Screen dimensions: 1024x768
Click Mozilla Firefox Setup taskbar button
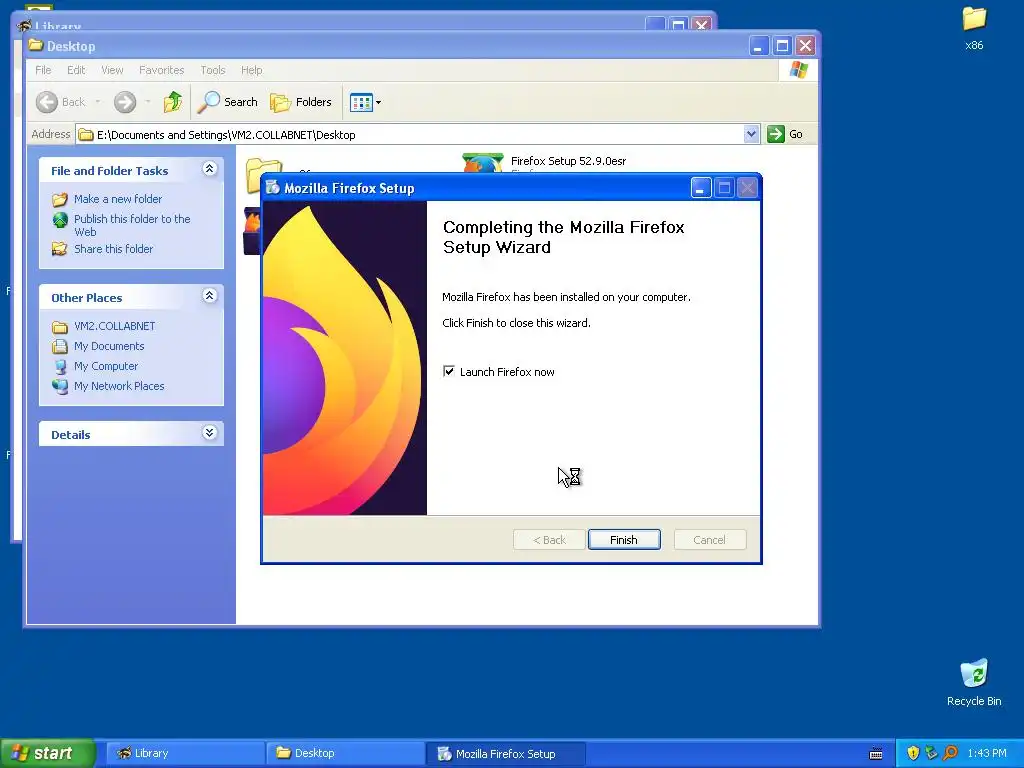pos(505,753)
